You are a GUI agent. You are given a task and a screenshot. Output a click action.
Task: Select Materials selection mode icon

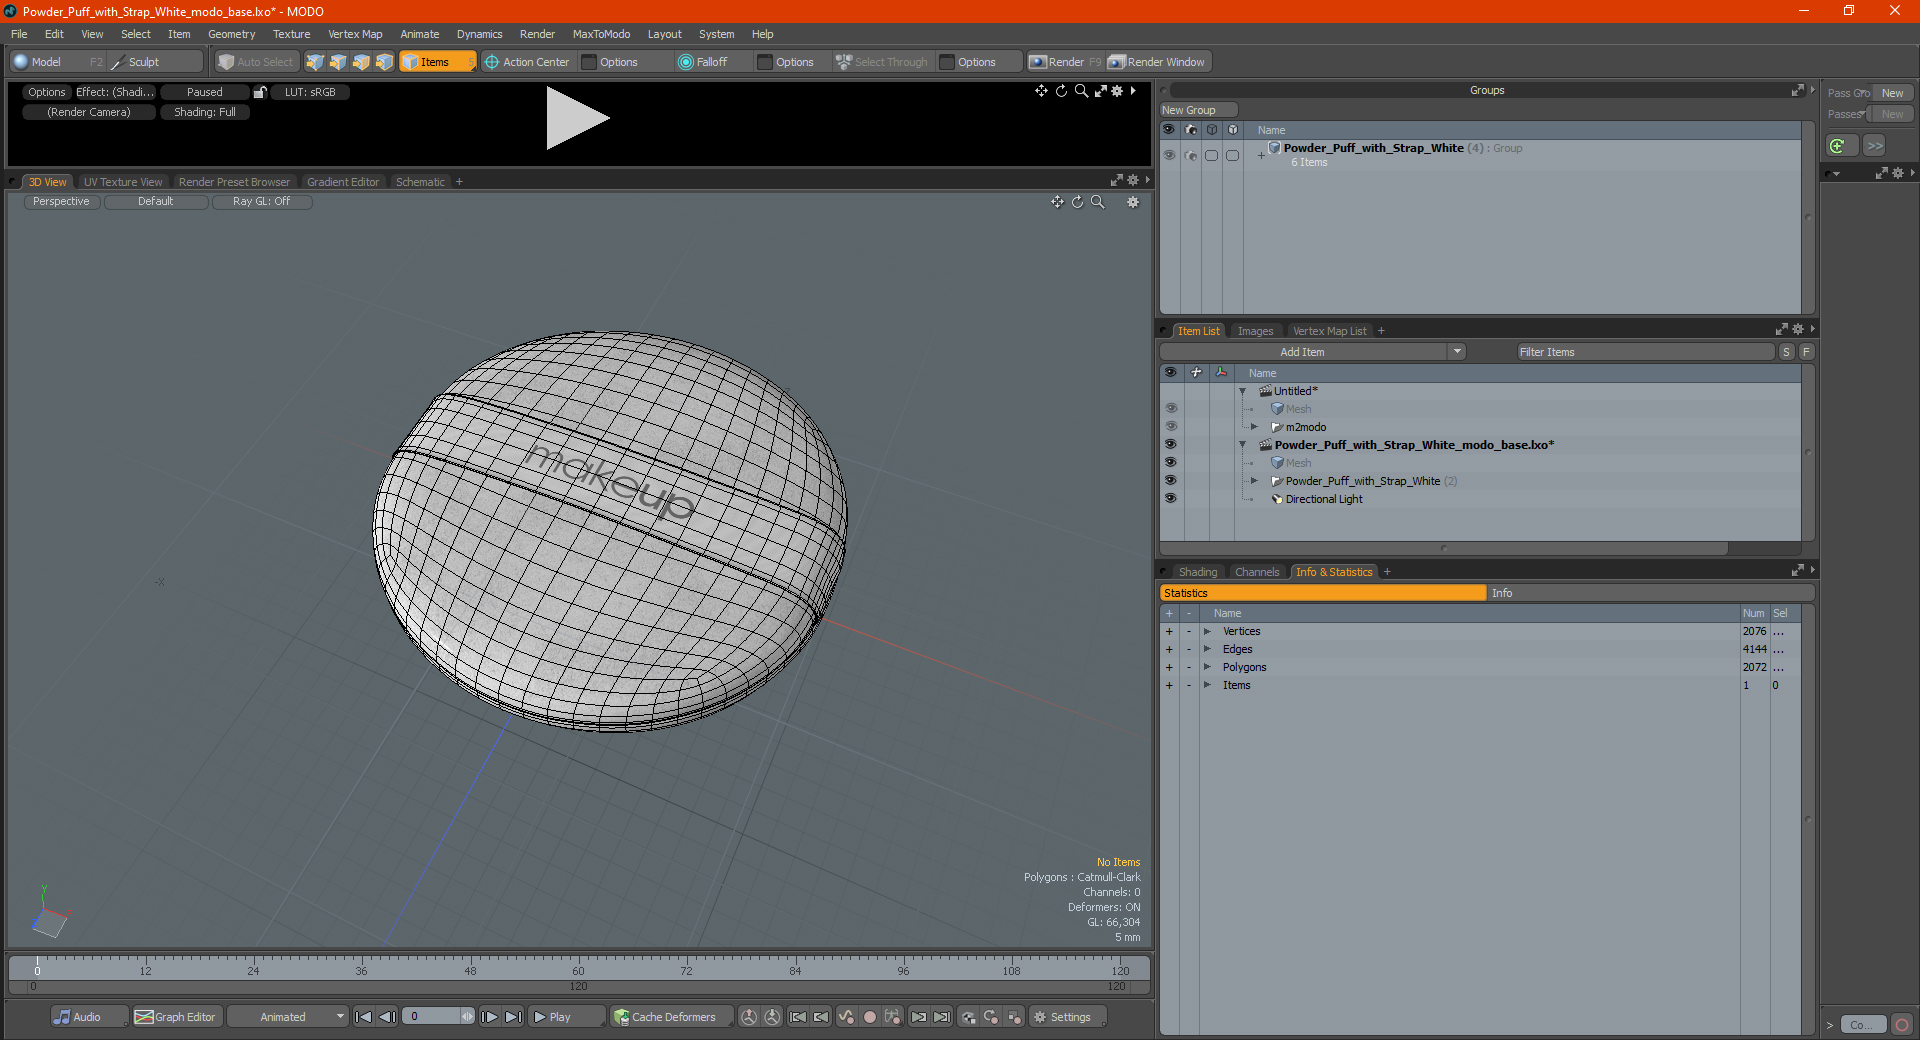tap(384, 62)
